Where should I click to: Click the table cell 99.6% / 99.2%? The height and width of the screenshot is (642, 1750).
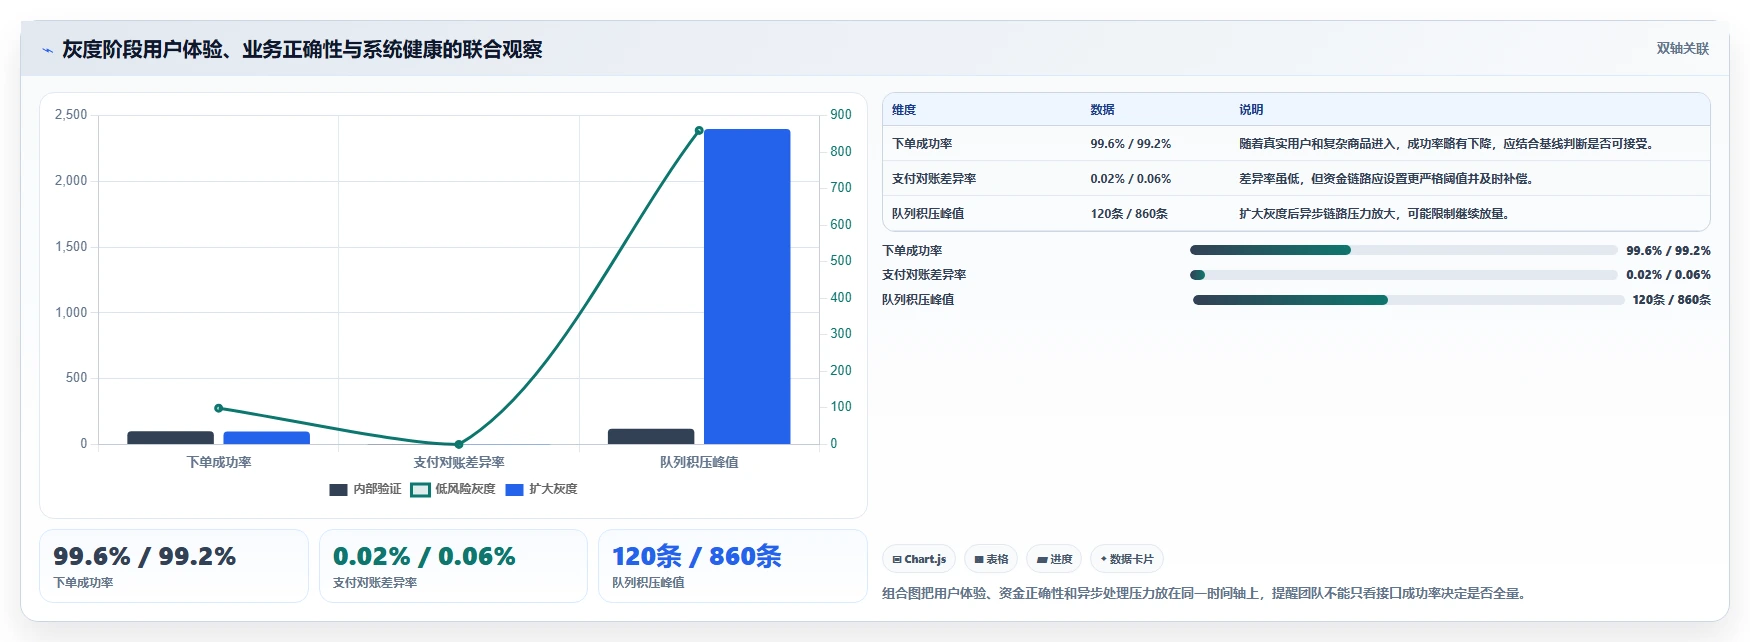click(1130, 144)
